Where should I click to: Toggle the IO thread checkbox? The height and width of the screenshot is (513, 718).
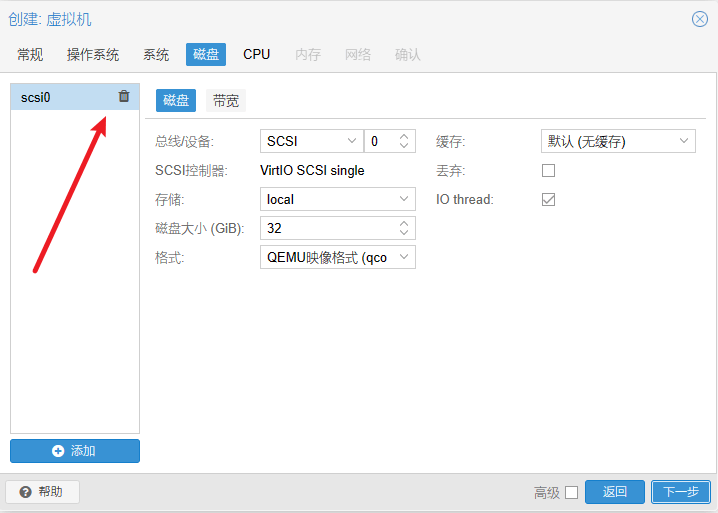pos(548,199)
